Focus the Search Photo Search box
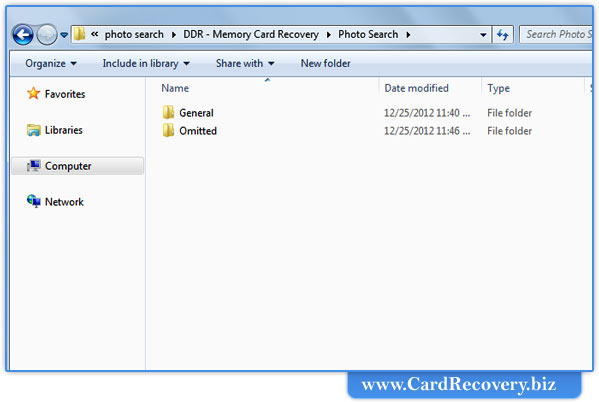599x402 pixels. click(x=556, y=34)
